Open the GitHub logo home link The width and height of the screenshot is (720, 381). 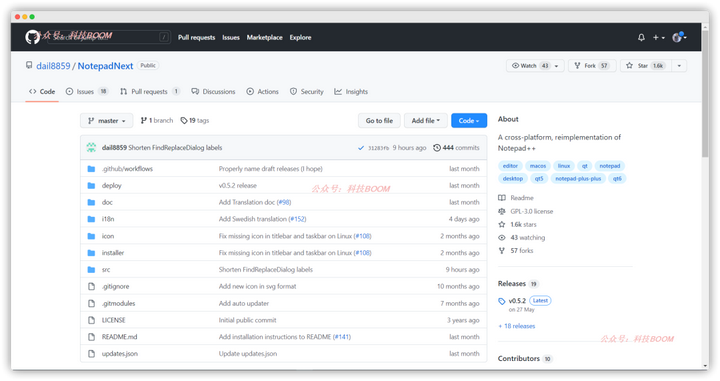pyautogui.click(x=32, y=37)
